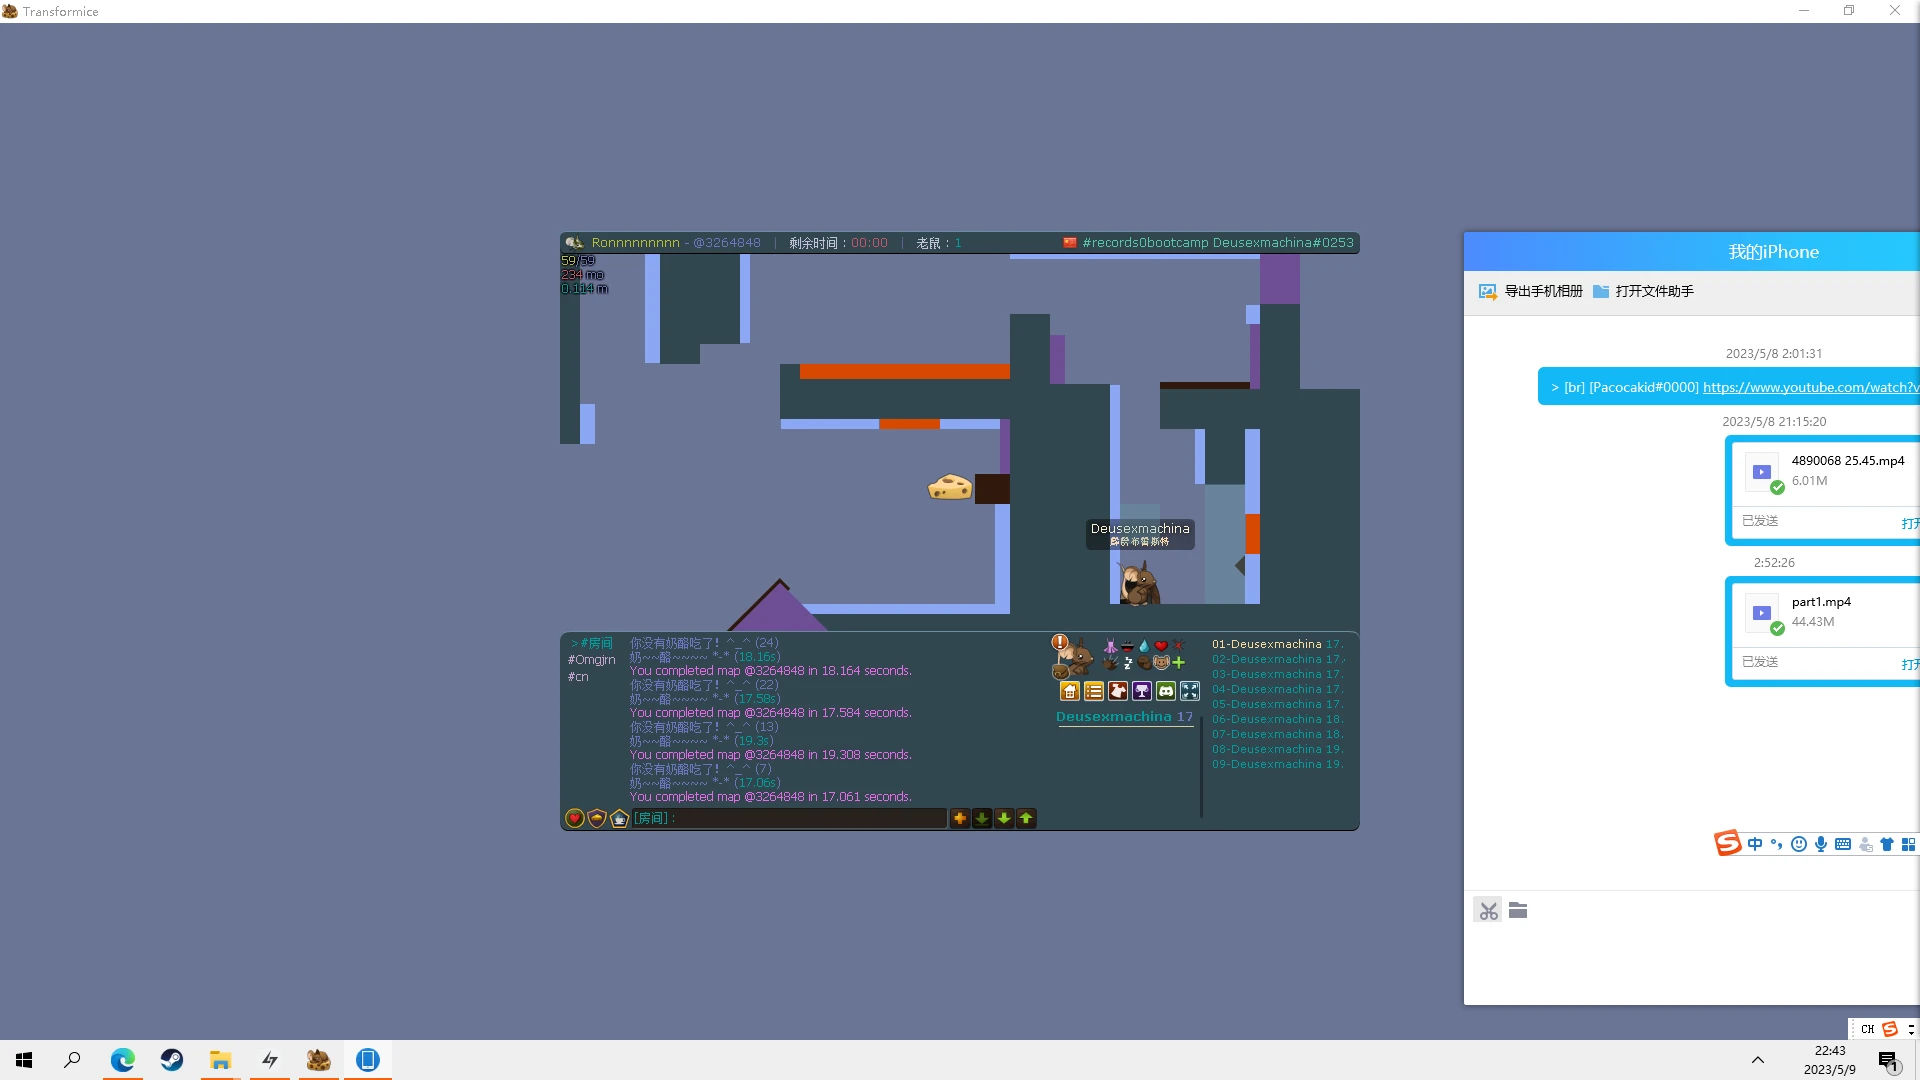1920x1080 pixels.
Task: Click the scissors screenshot tool icon
Action: [x=1488, y=911]
